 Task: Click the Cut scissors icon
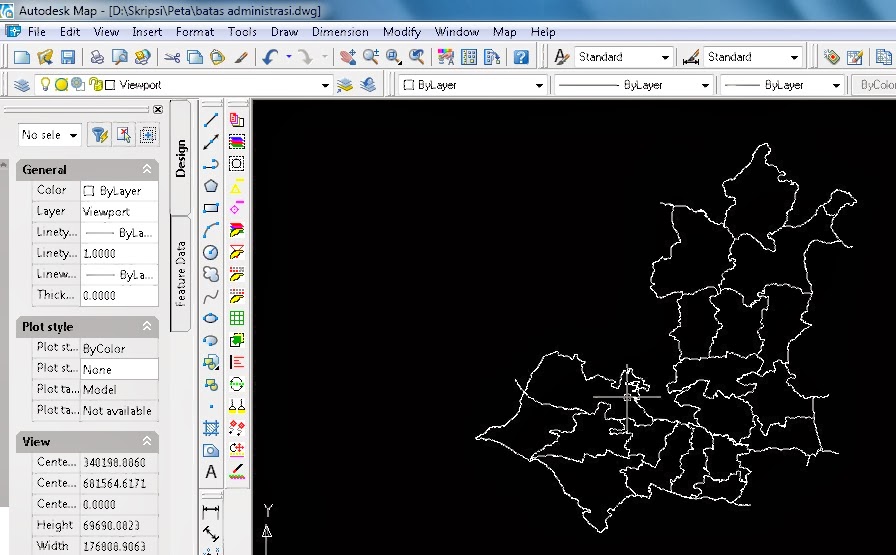pyautogui.click(x=172, y=57)
